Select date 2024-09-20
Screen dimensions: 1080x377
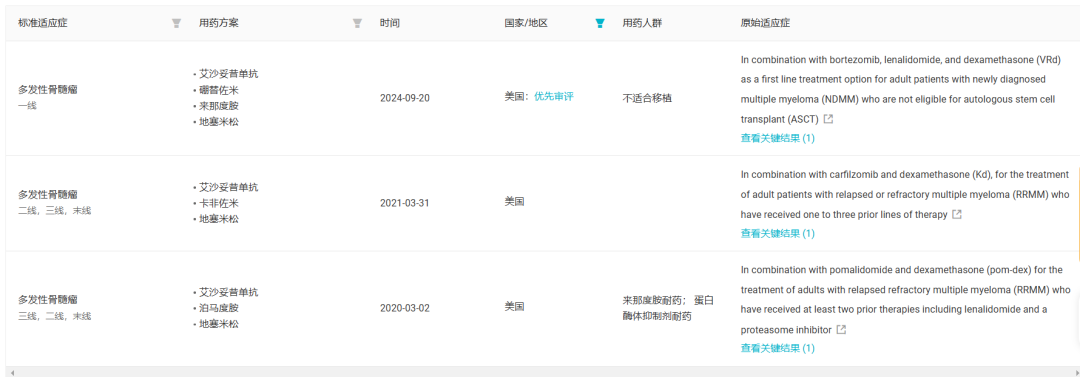405,98
